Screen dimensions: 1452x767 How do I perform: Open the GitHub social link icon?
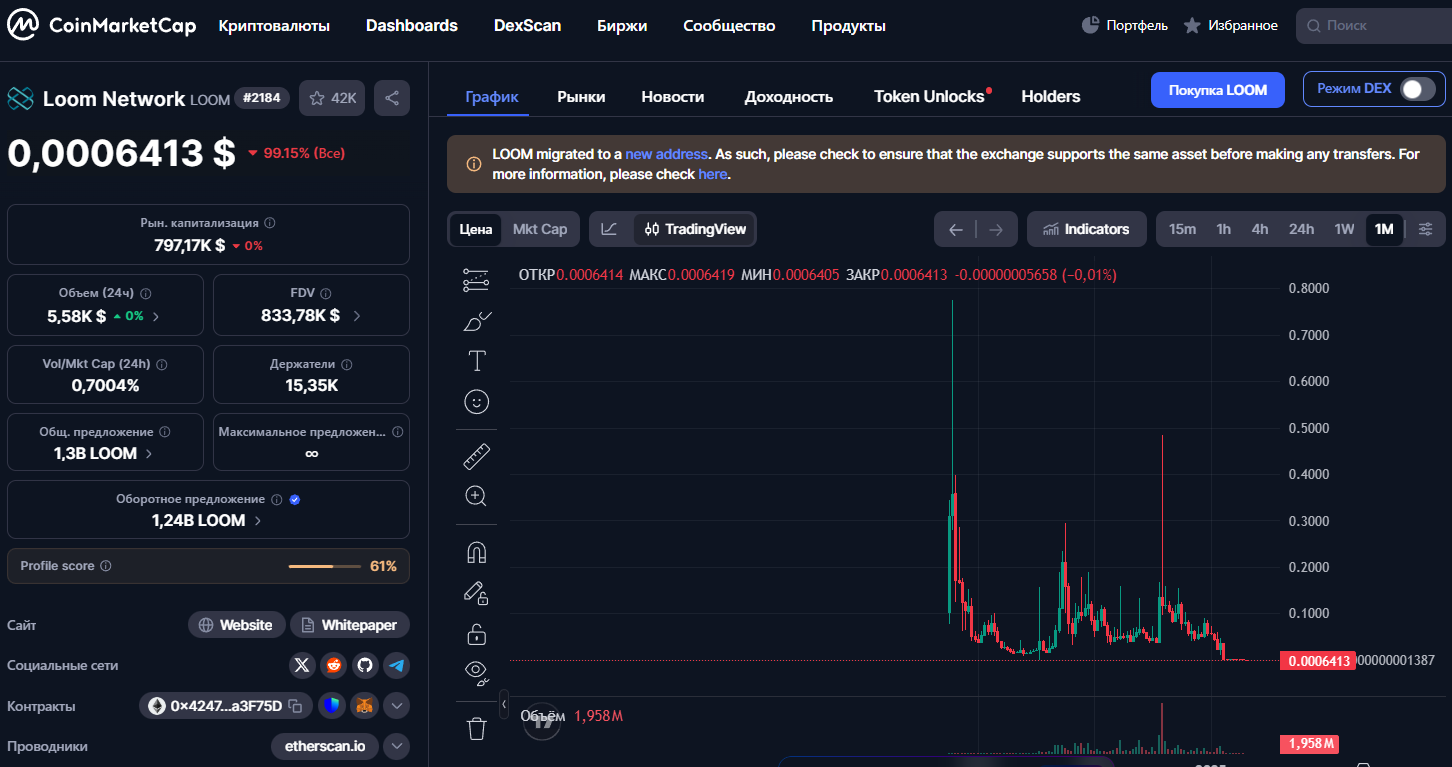point(365,665)
